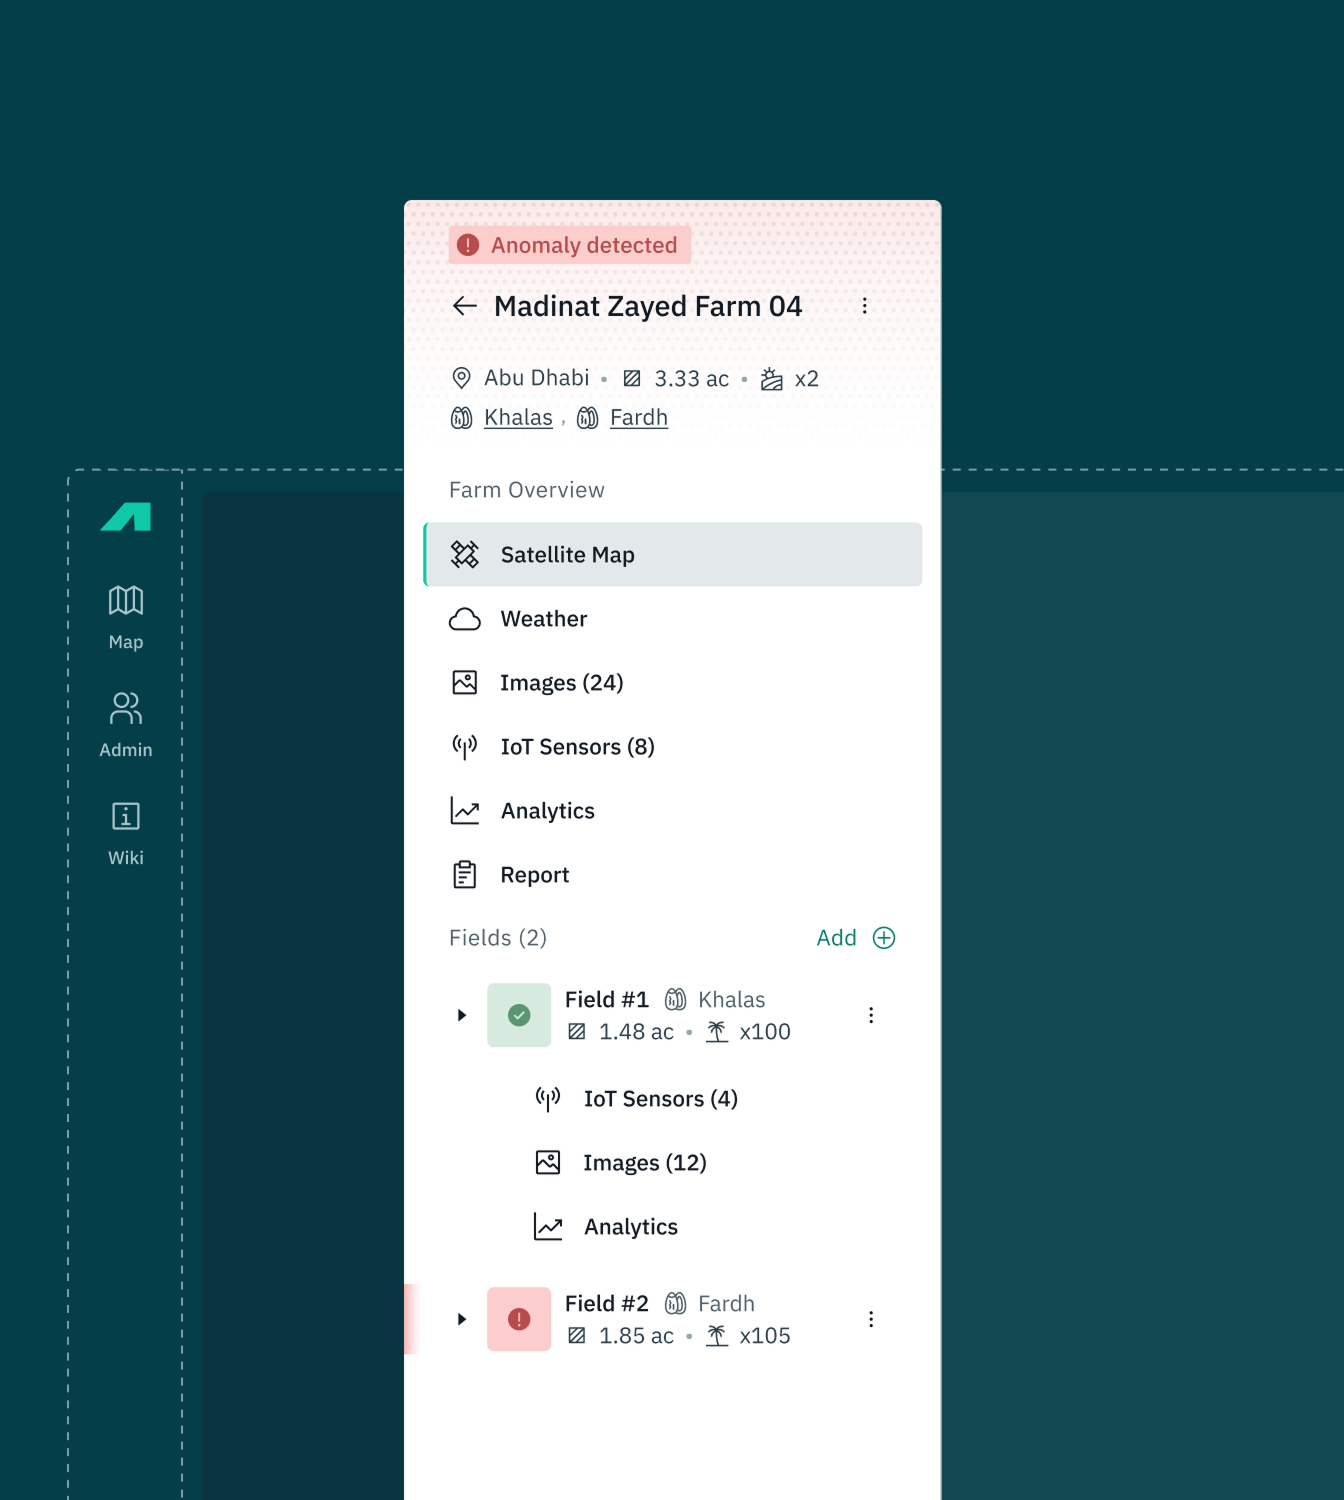
Task: Click the green checkmark status on Field #1
Action: click(x=518, y=1015)
